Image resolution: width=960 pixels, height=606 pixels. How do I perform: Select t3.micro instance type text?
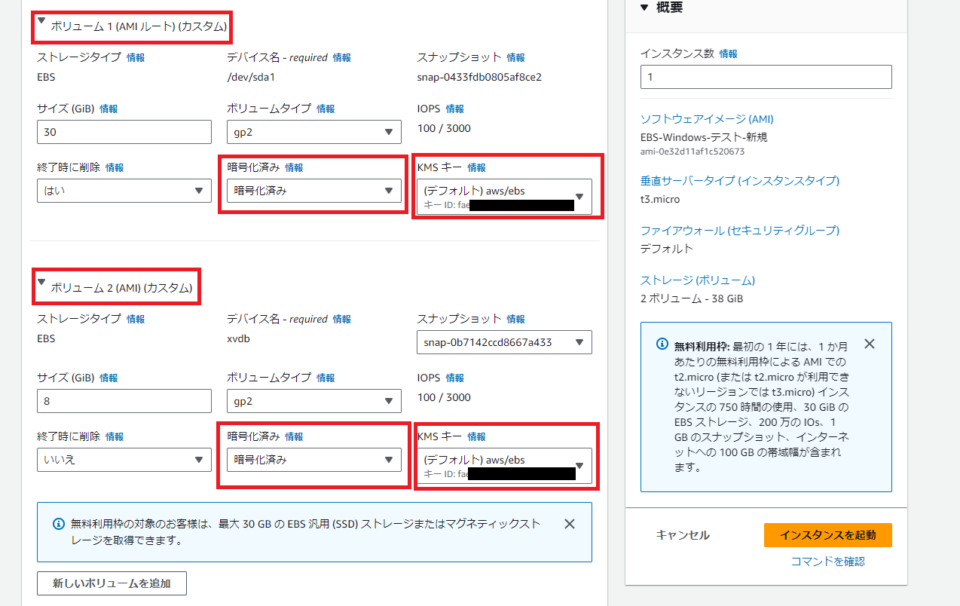[660, 199]
